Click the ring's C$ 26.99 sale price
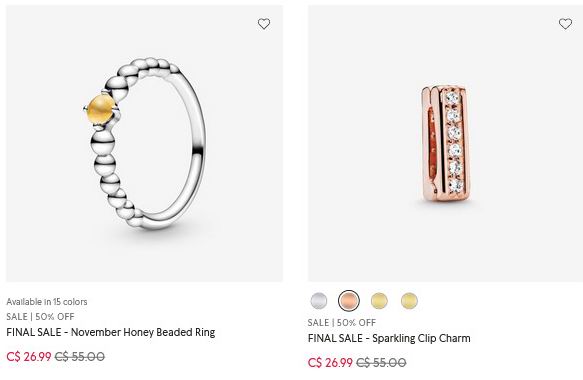 point(29,357)
